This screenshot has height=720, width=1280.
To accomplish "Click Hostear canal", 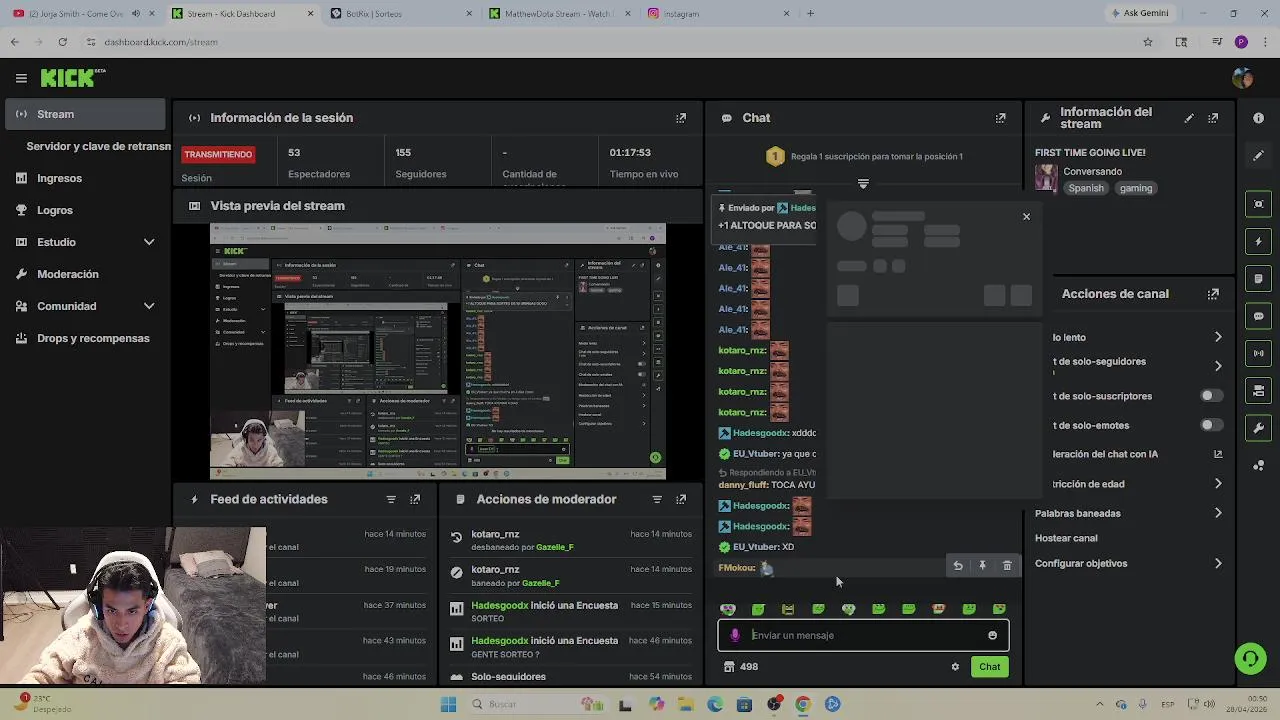I will [1066, 538].
